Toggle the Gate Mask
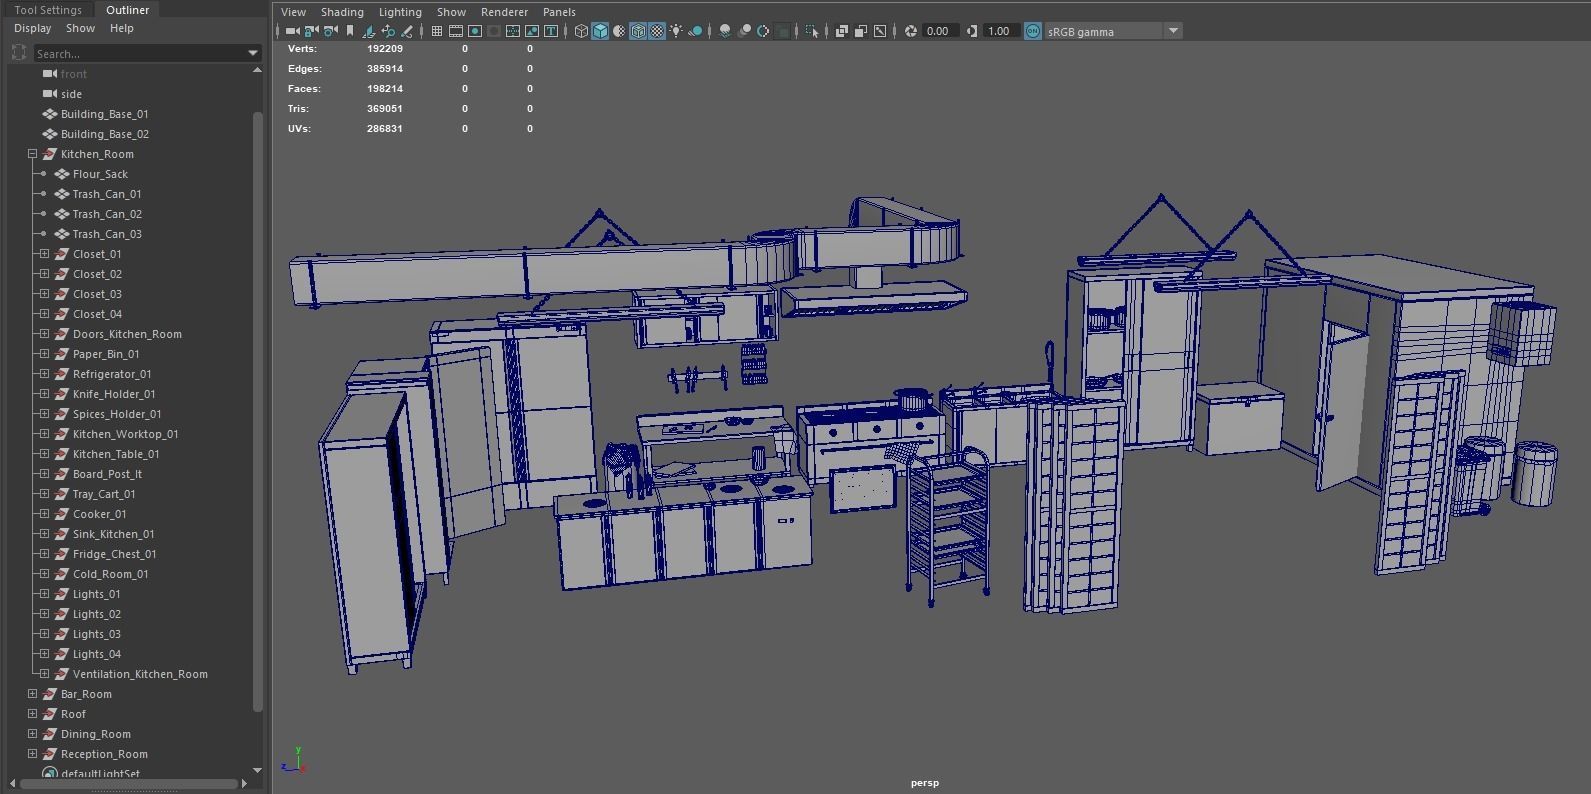1591x794 pixels. [494, 31]
